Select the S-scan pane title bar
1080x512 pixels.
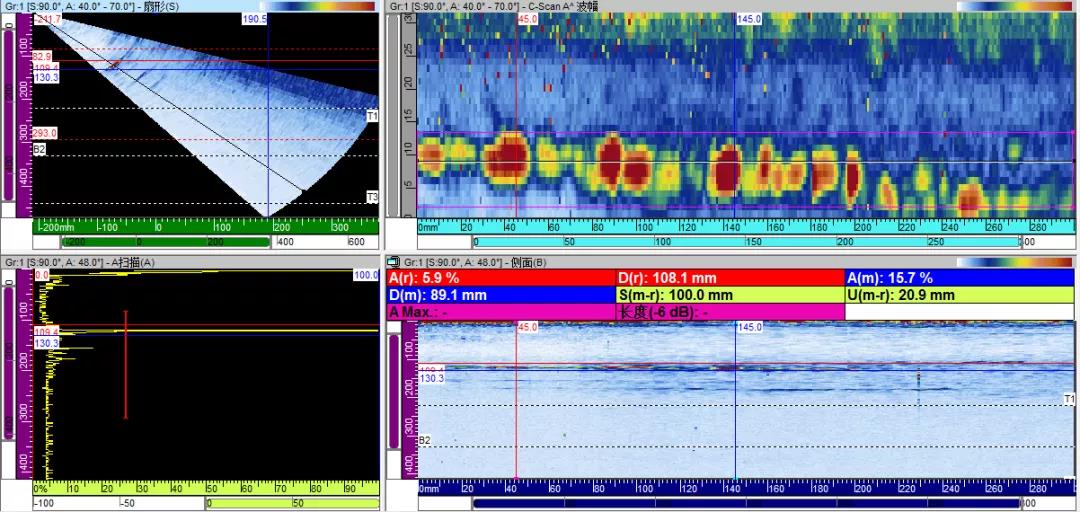click(190, 6)
